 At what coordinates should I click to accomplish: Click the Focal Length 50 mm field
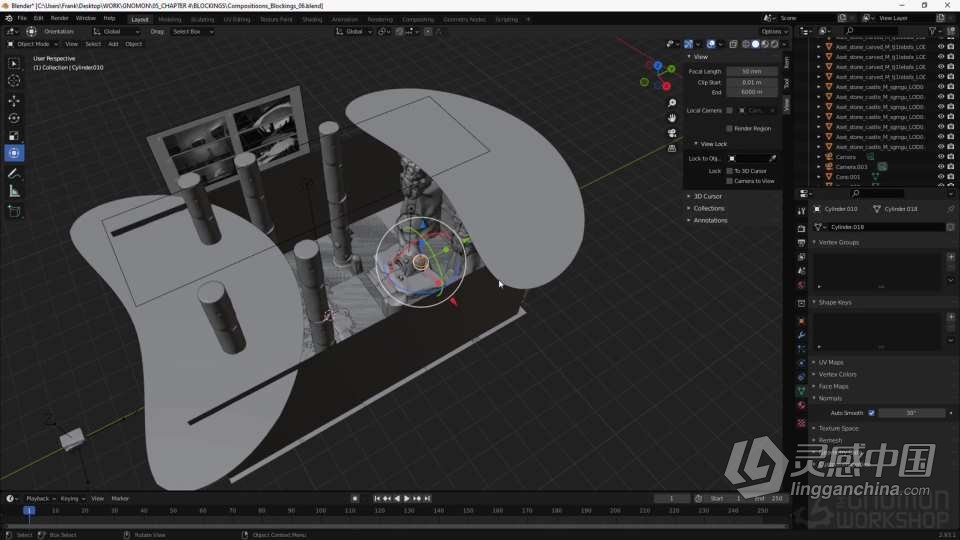click(752, 72)
